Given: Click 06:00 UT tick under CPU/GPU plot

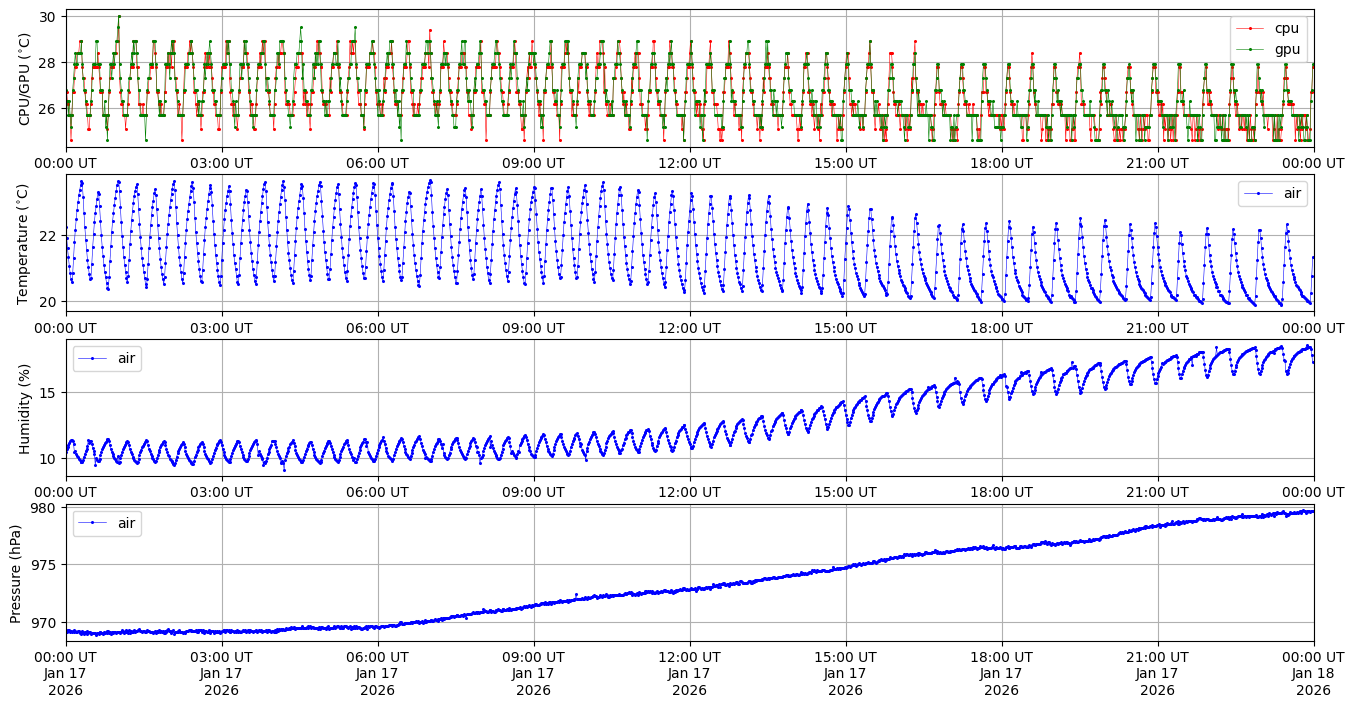Looking at the screenshot, I should pos(377,162).
